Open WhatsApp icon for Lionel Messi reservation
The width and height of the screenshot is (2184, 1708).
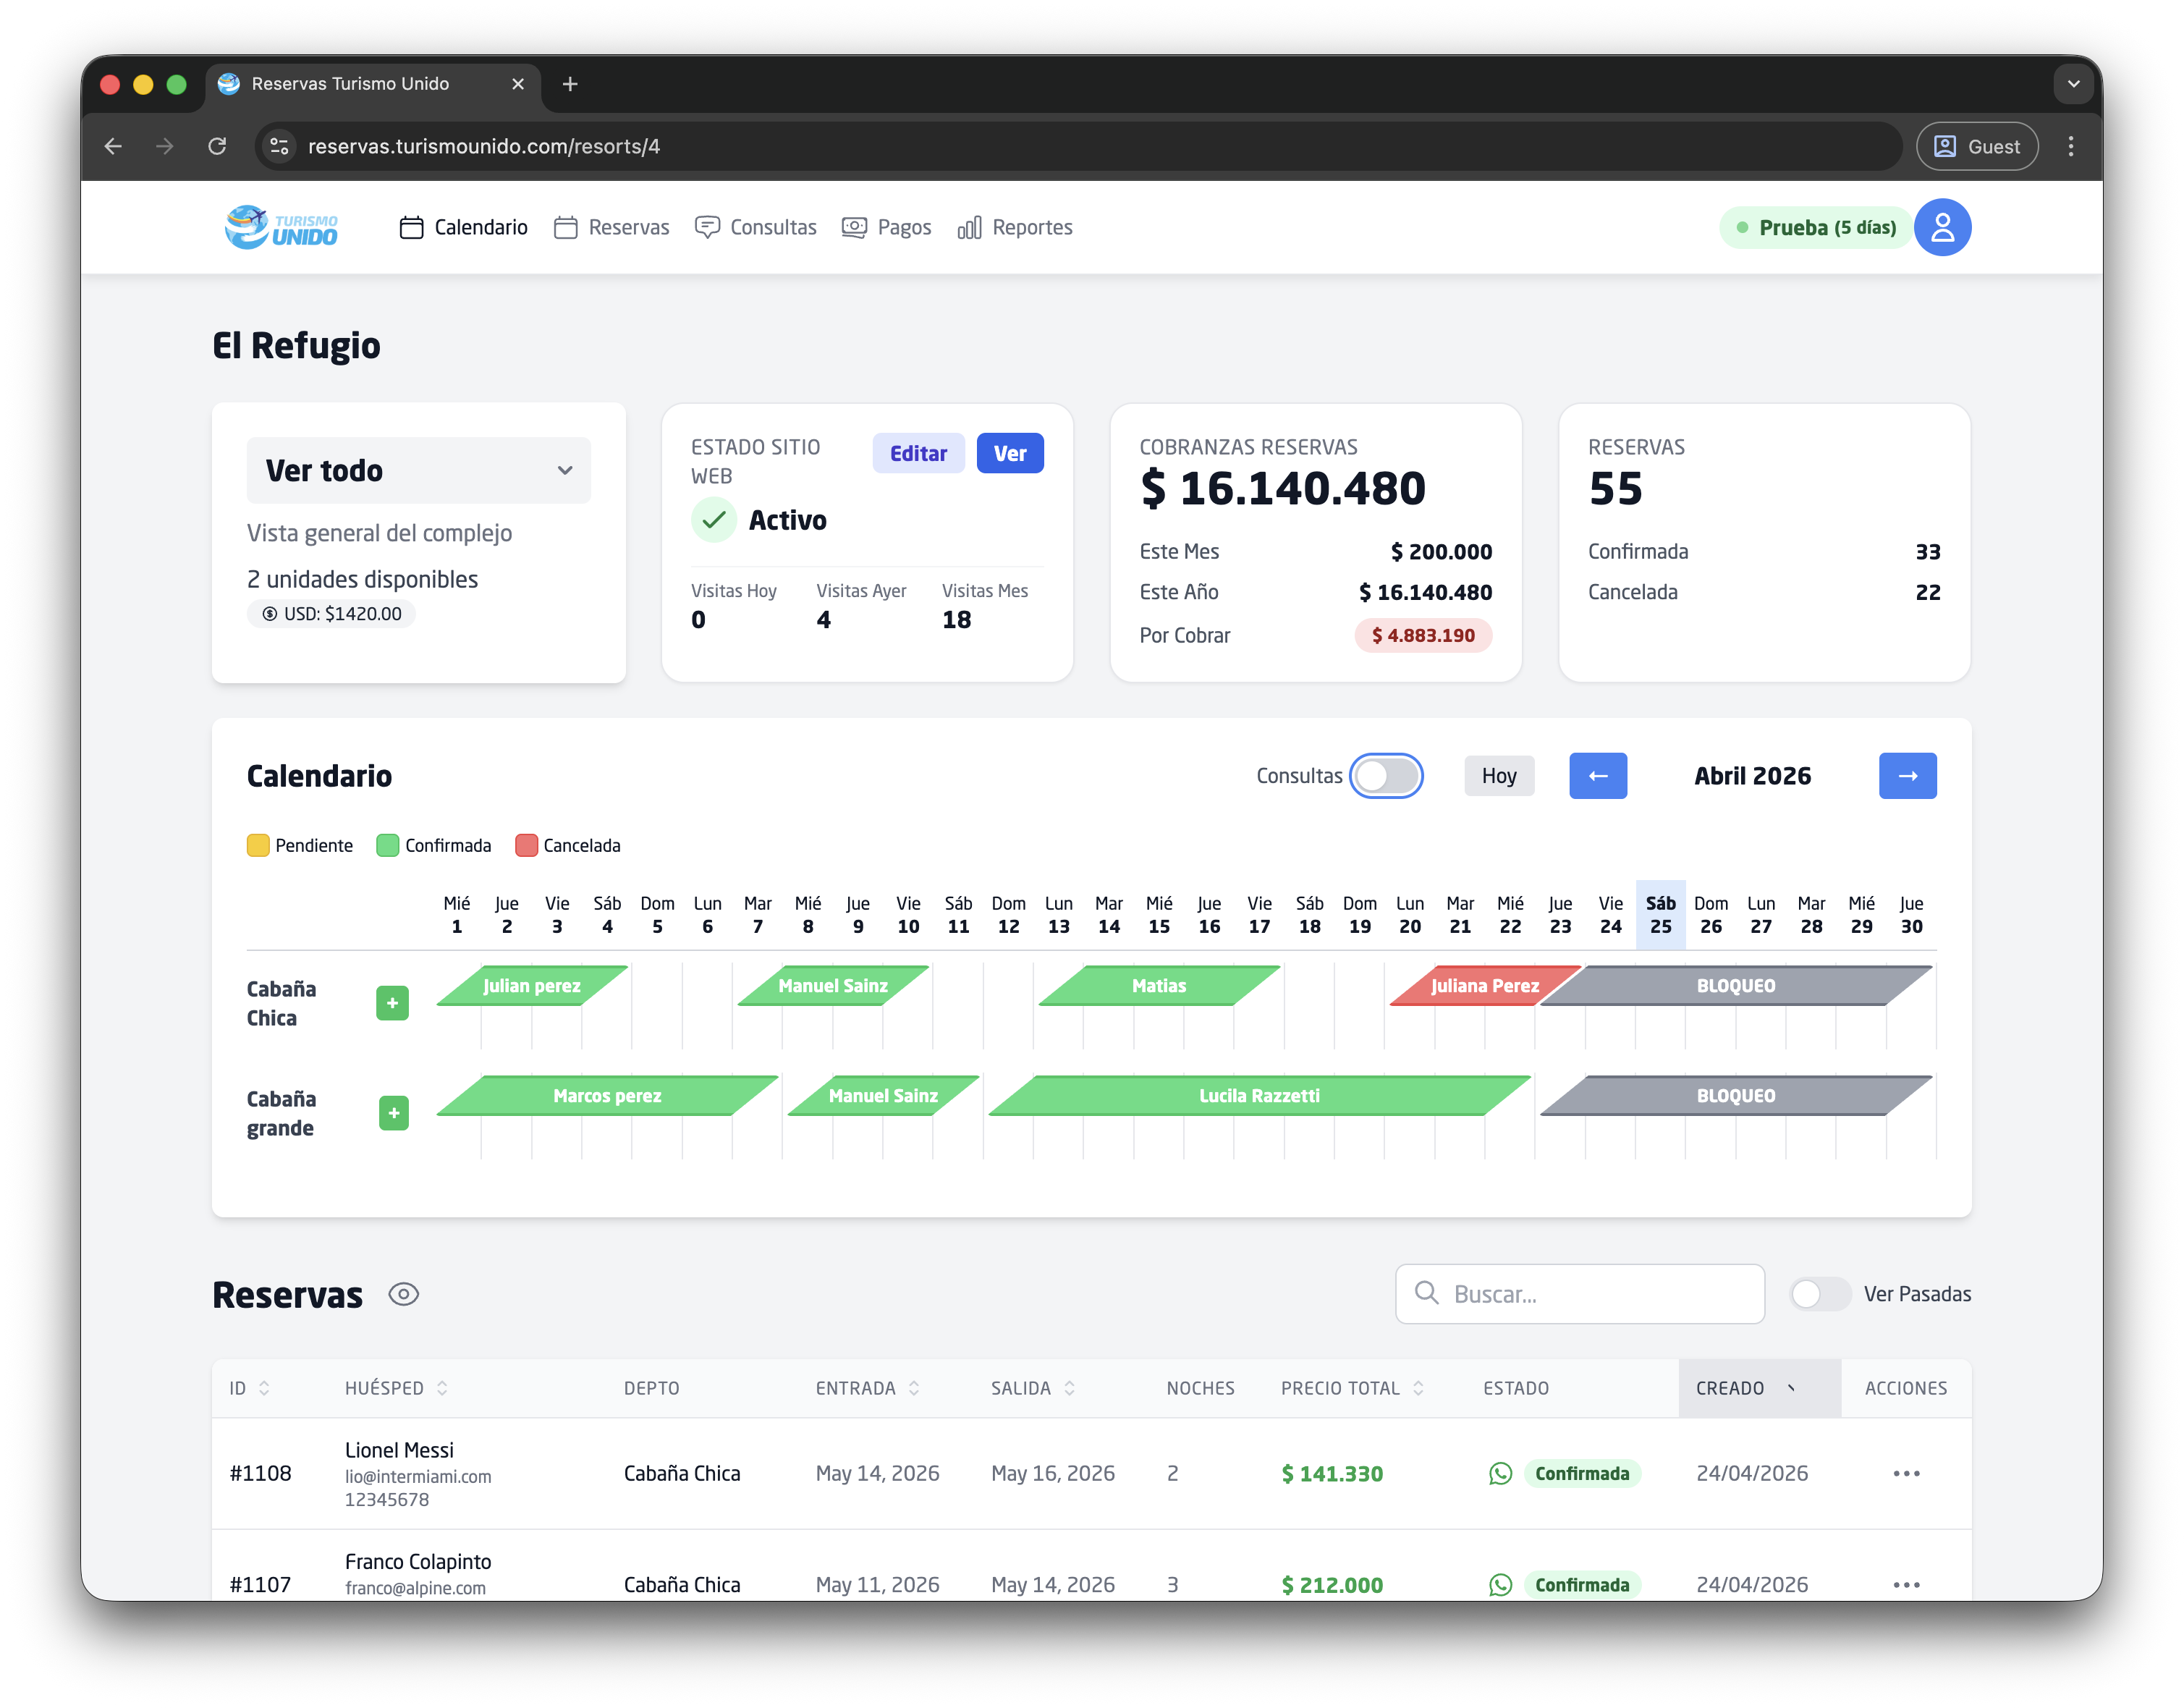coord(1500,1473)
